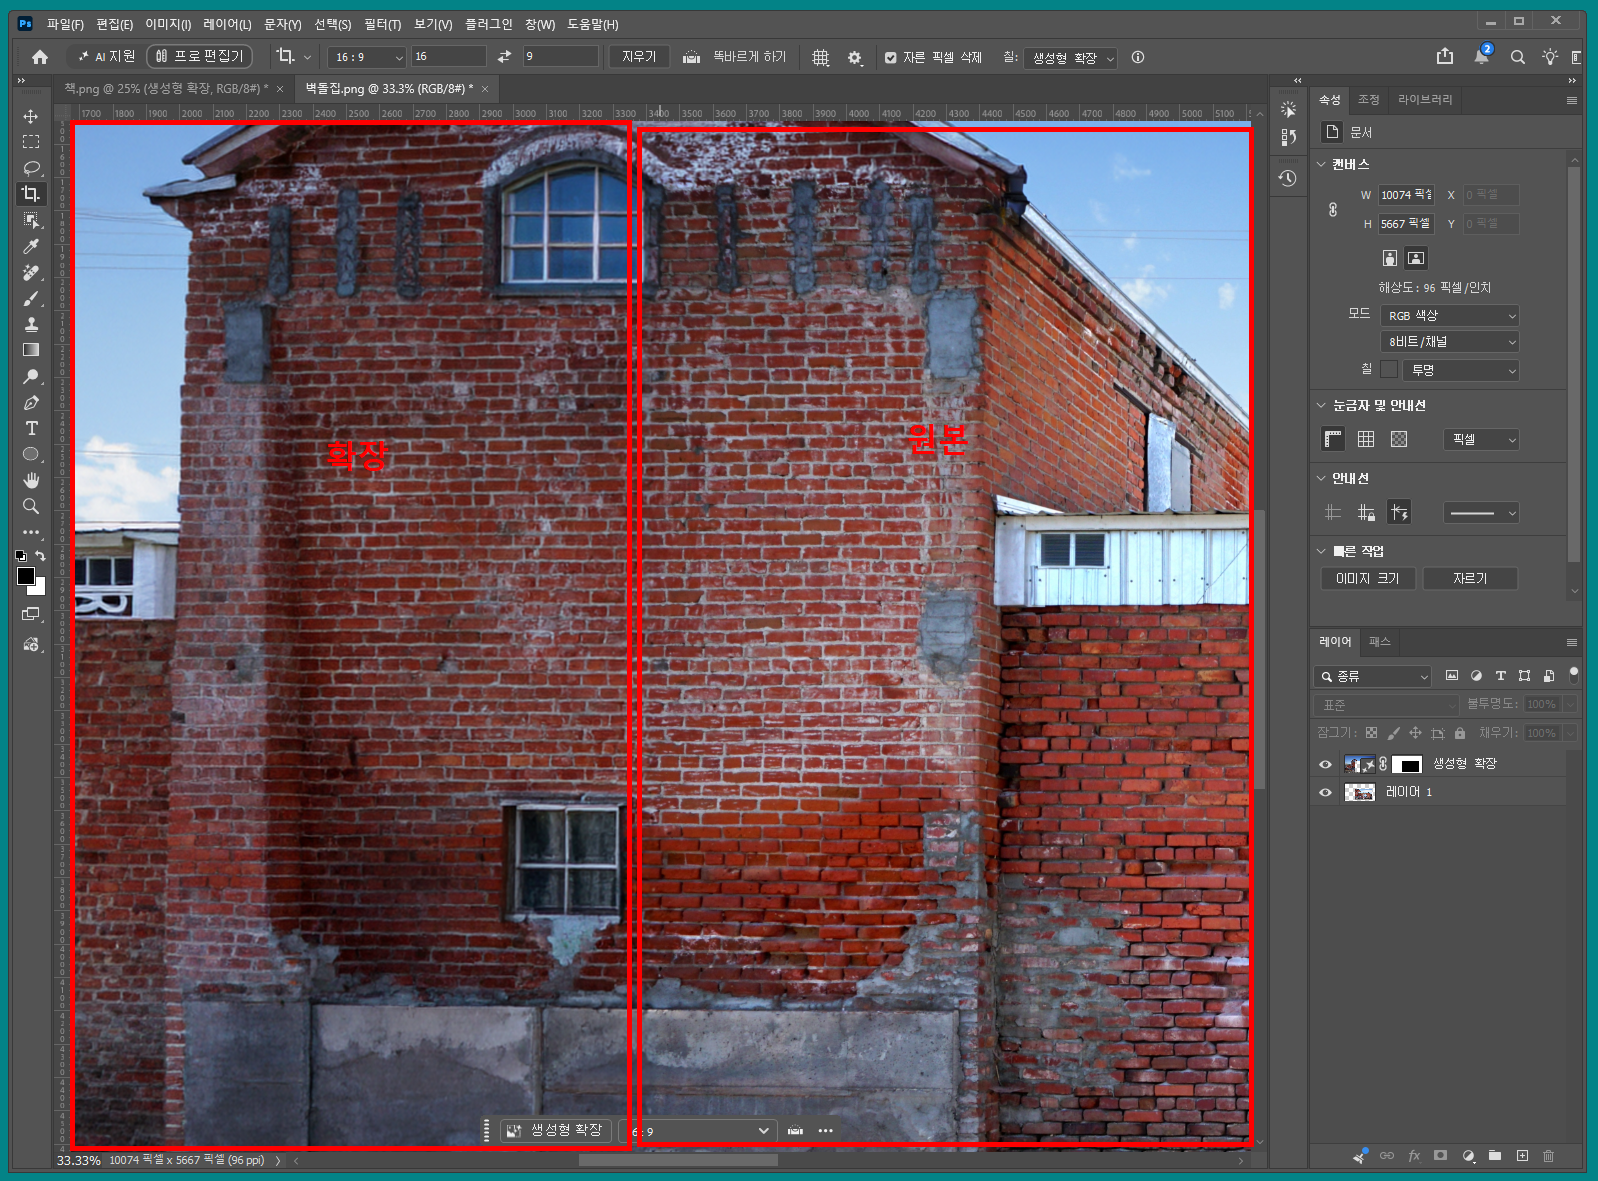1598x1181 pixels.
Task: Select the Move tool
Action: click(31, 116)
